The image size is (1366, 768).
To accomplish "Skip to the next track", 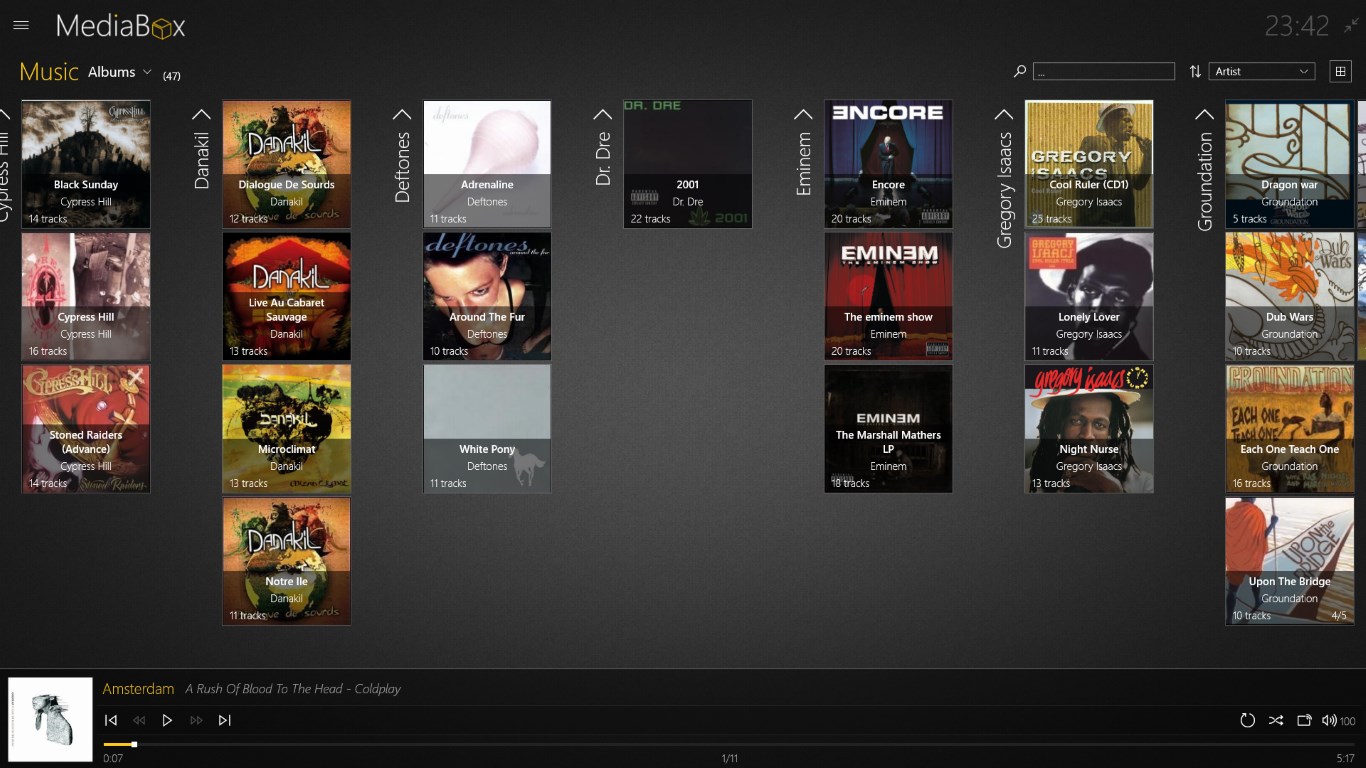I will pos(224,720).
